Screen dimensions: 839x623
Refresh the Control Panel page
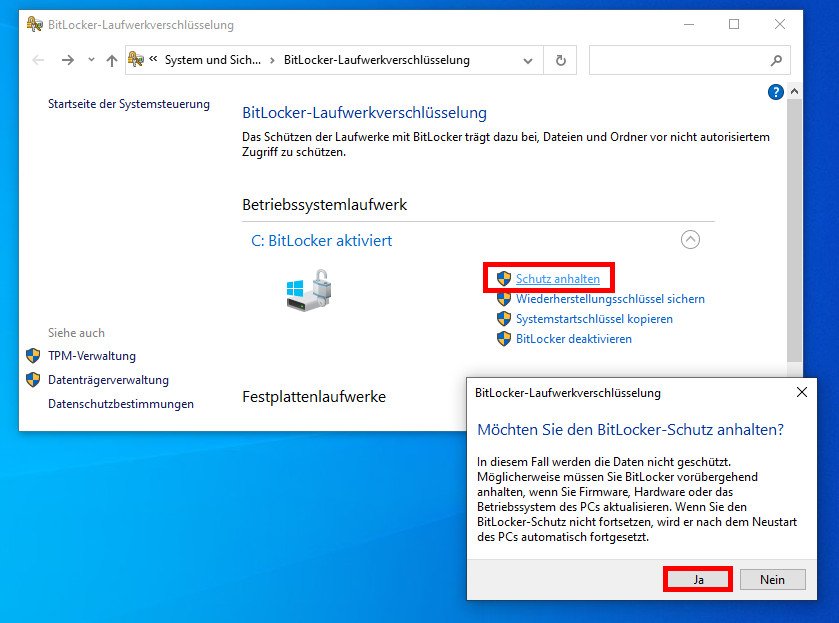(560, 60)
